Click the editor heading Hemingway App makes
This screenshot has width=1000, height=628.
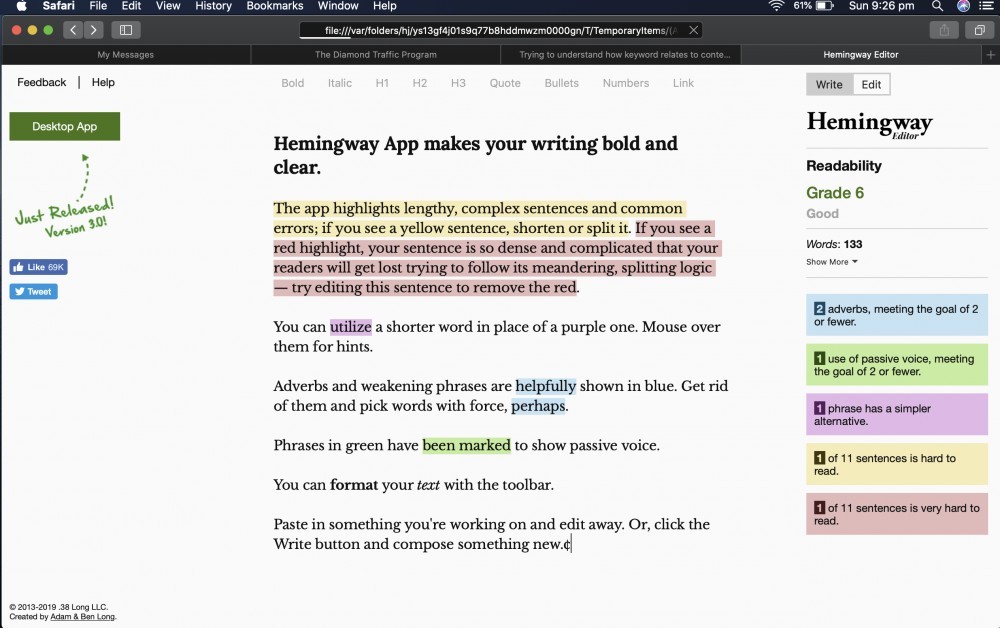[475, 155]
